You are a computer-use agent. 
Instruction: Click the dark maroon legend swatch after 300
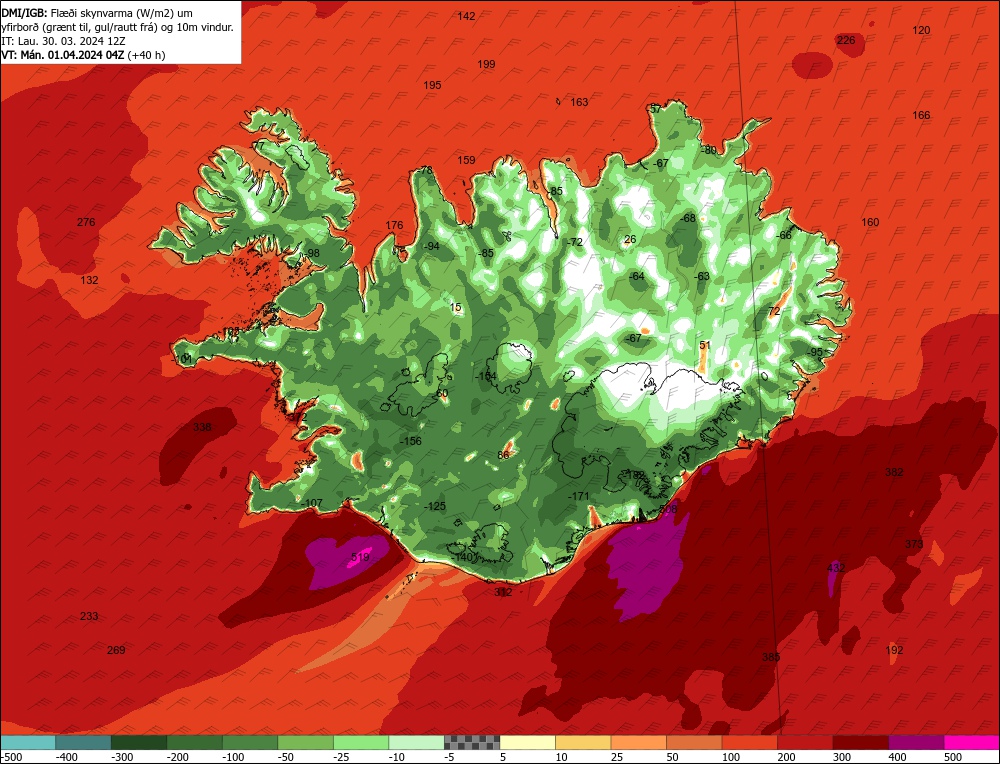pyautogui.click(x=861, y=742)
